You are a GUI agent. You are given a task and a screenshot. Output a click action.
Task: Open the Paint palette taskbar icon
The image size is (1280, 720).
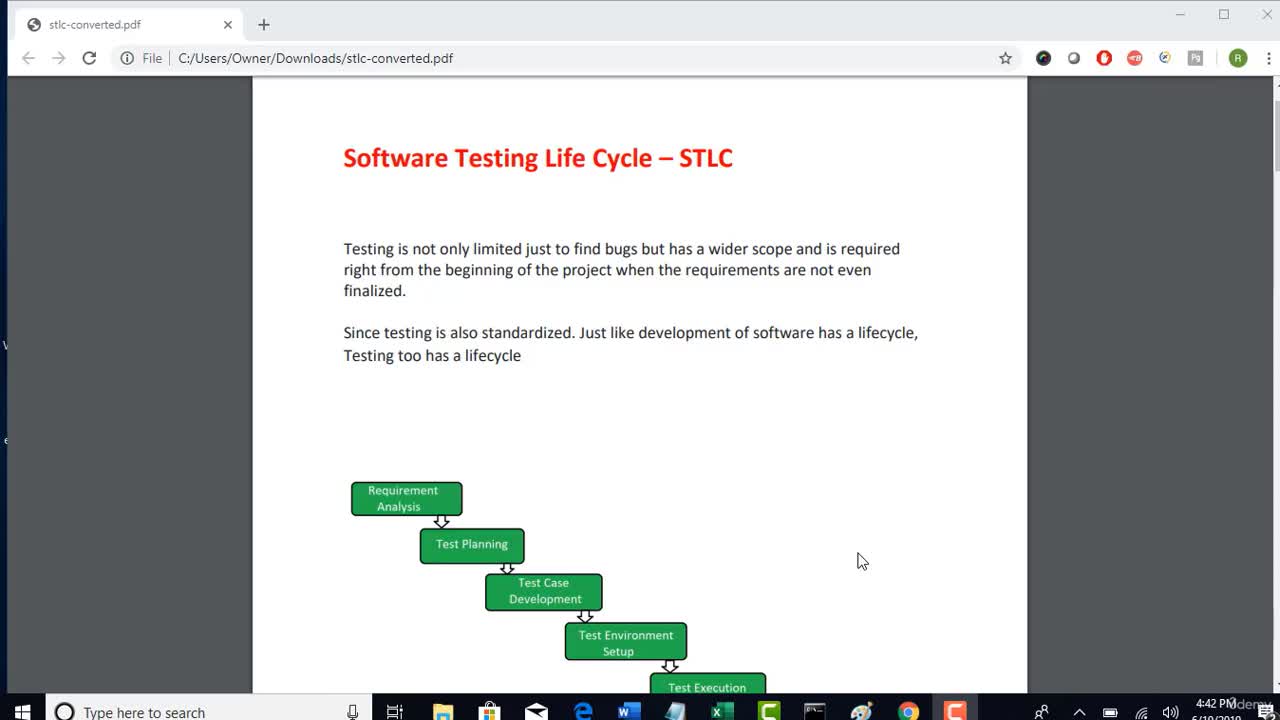(x=862, y=712)
